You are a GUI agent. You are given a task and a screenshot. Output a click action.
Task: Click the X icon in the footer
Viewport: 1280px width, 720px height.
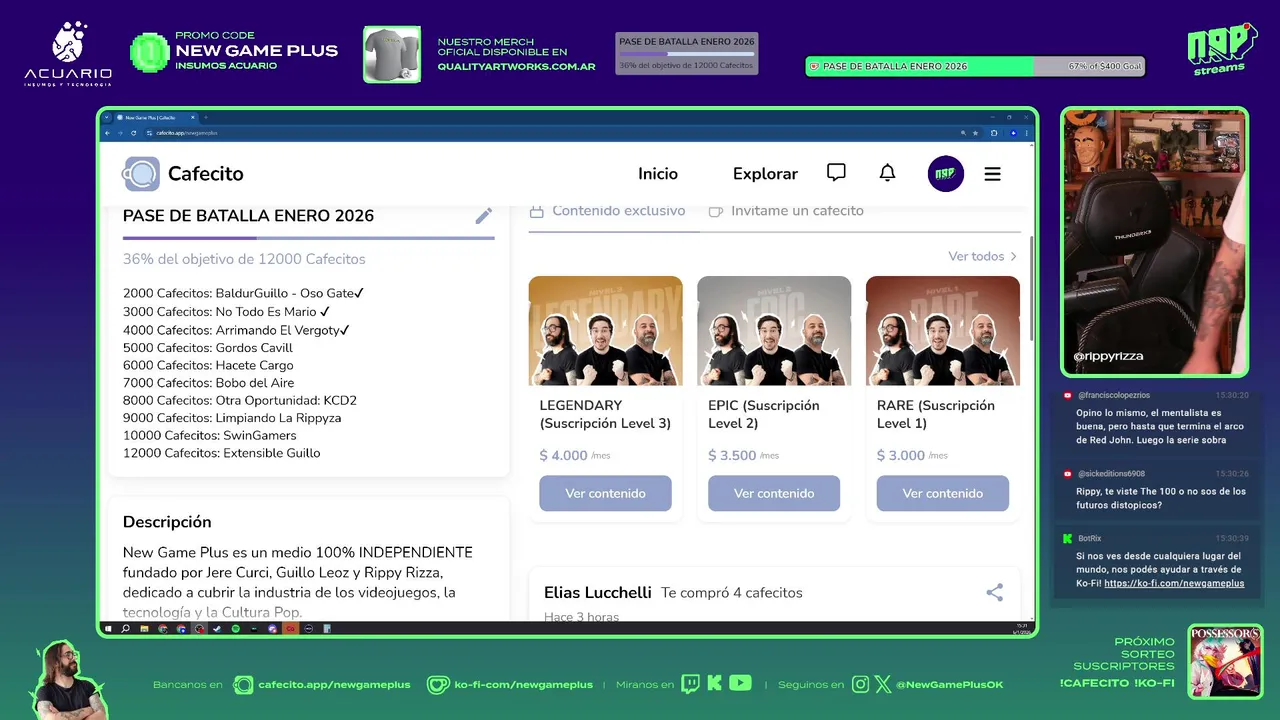coord(883,685)
